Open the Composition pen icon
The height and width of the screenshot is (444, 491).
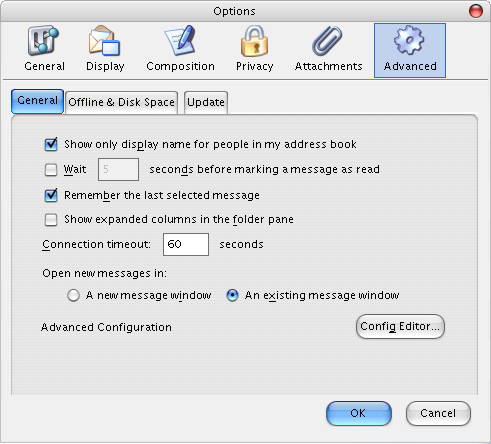[180, 41]
